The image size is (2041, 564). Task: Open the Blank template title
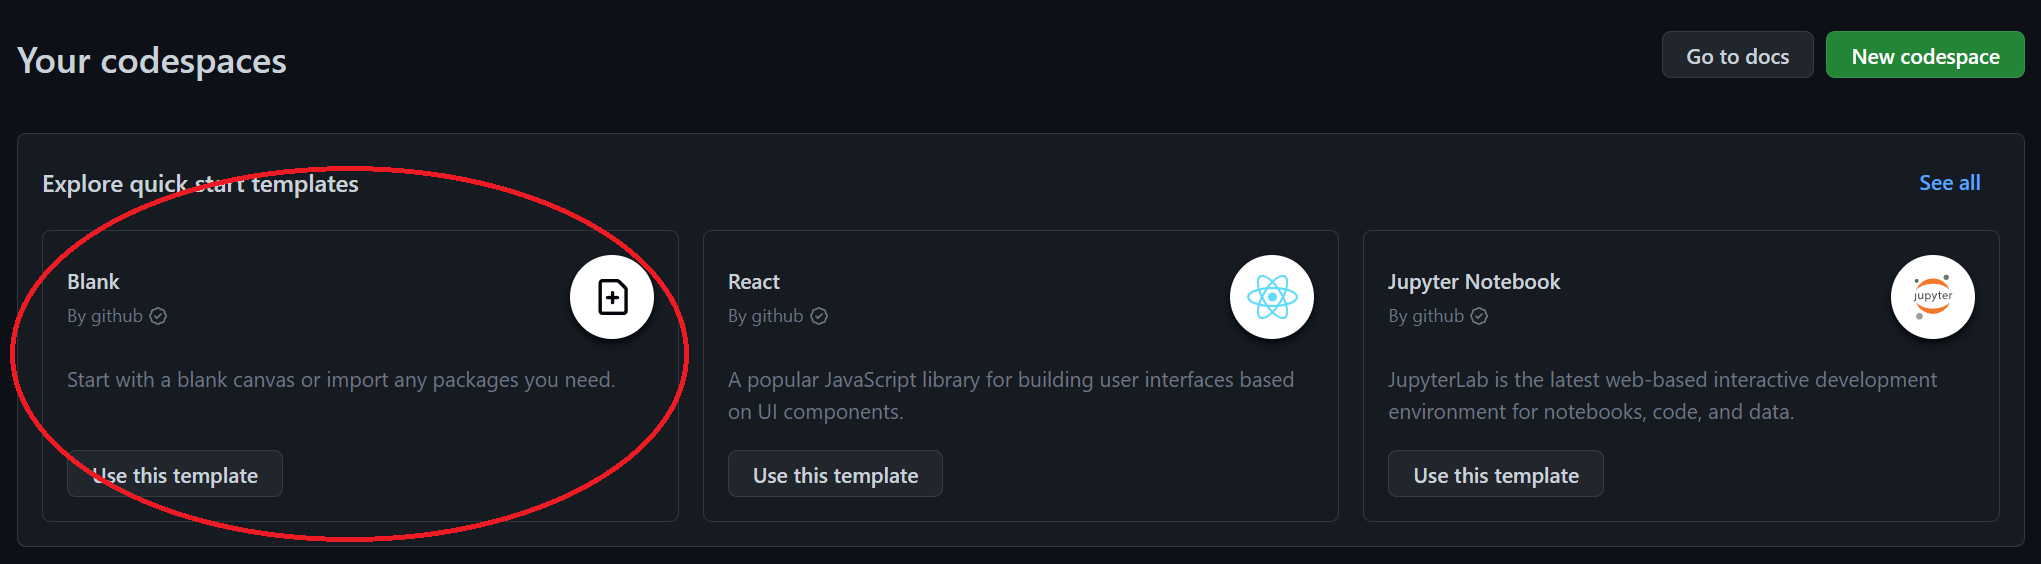(x=93, y=282)
